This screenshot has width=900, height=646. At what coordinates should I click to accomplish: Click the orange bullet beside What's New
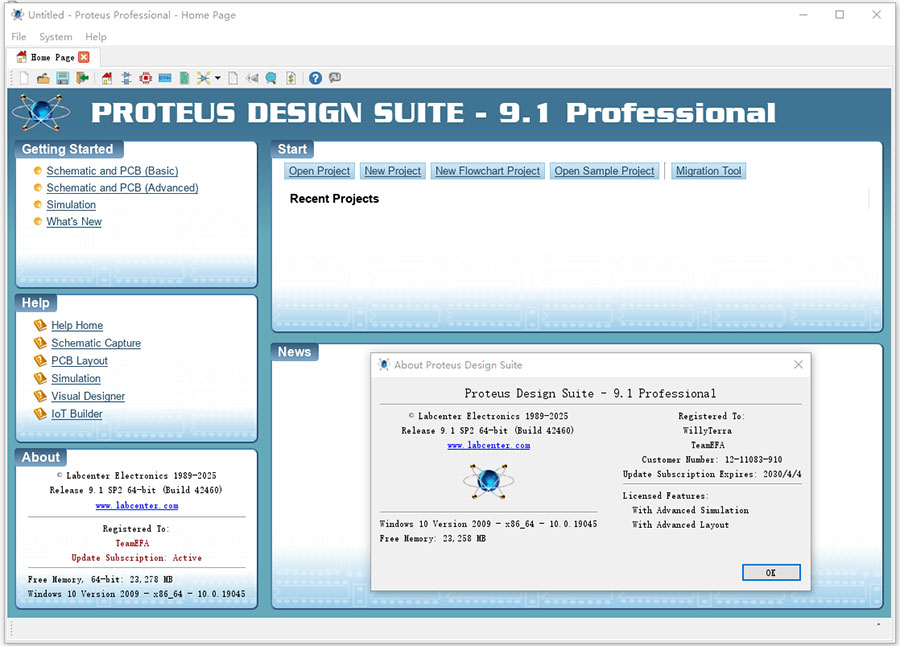coord(38,222)
